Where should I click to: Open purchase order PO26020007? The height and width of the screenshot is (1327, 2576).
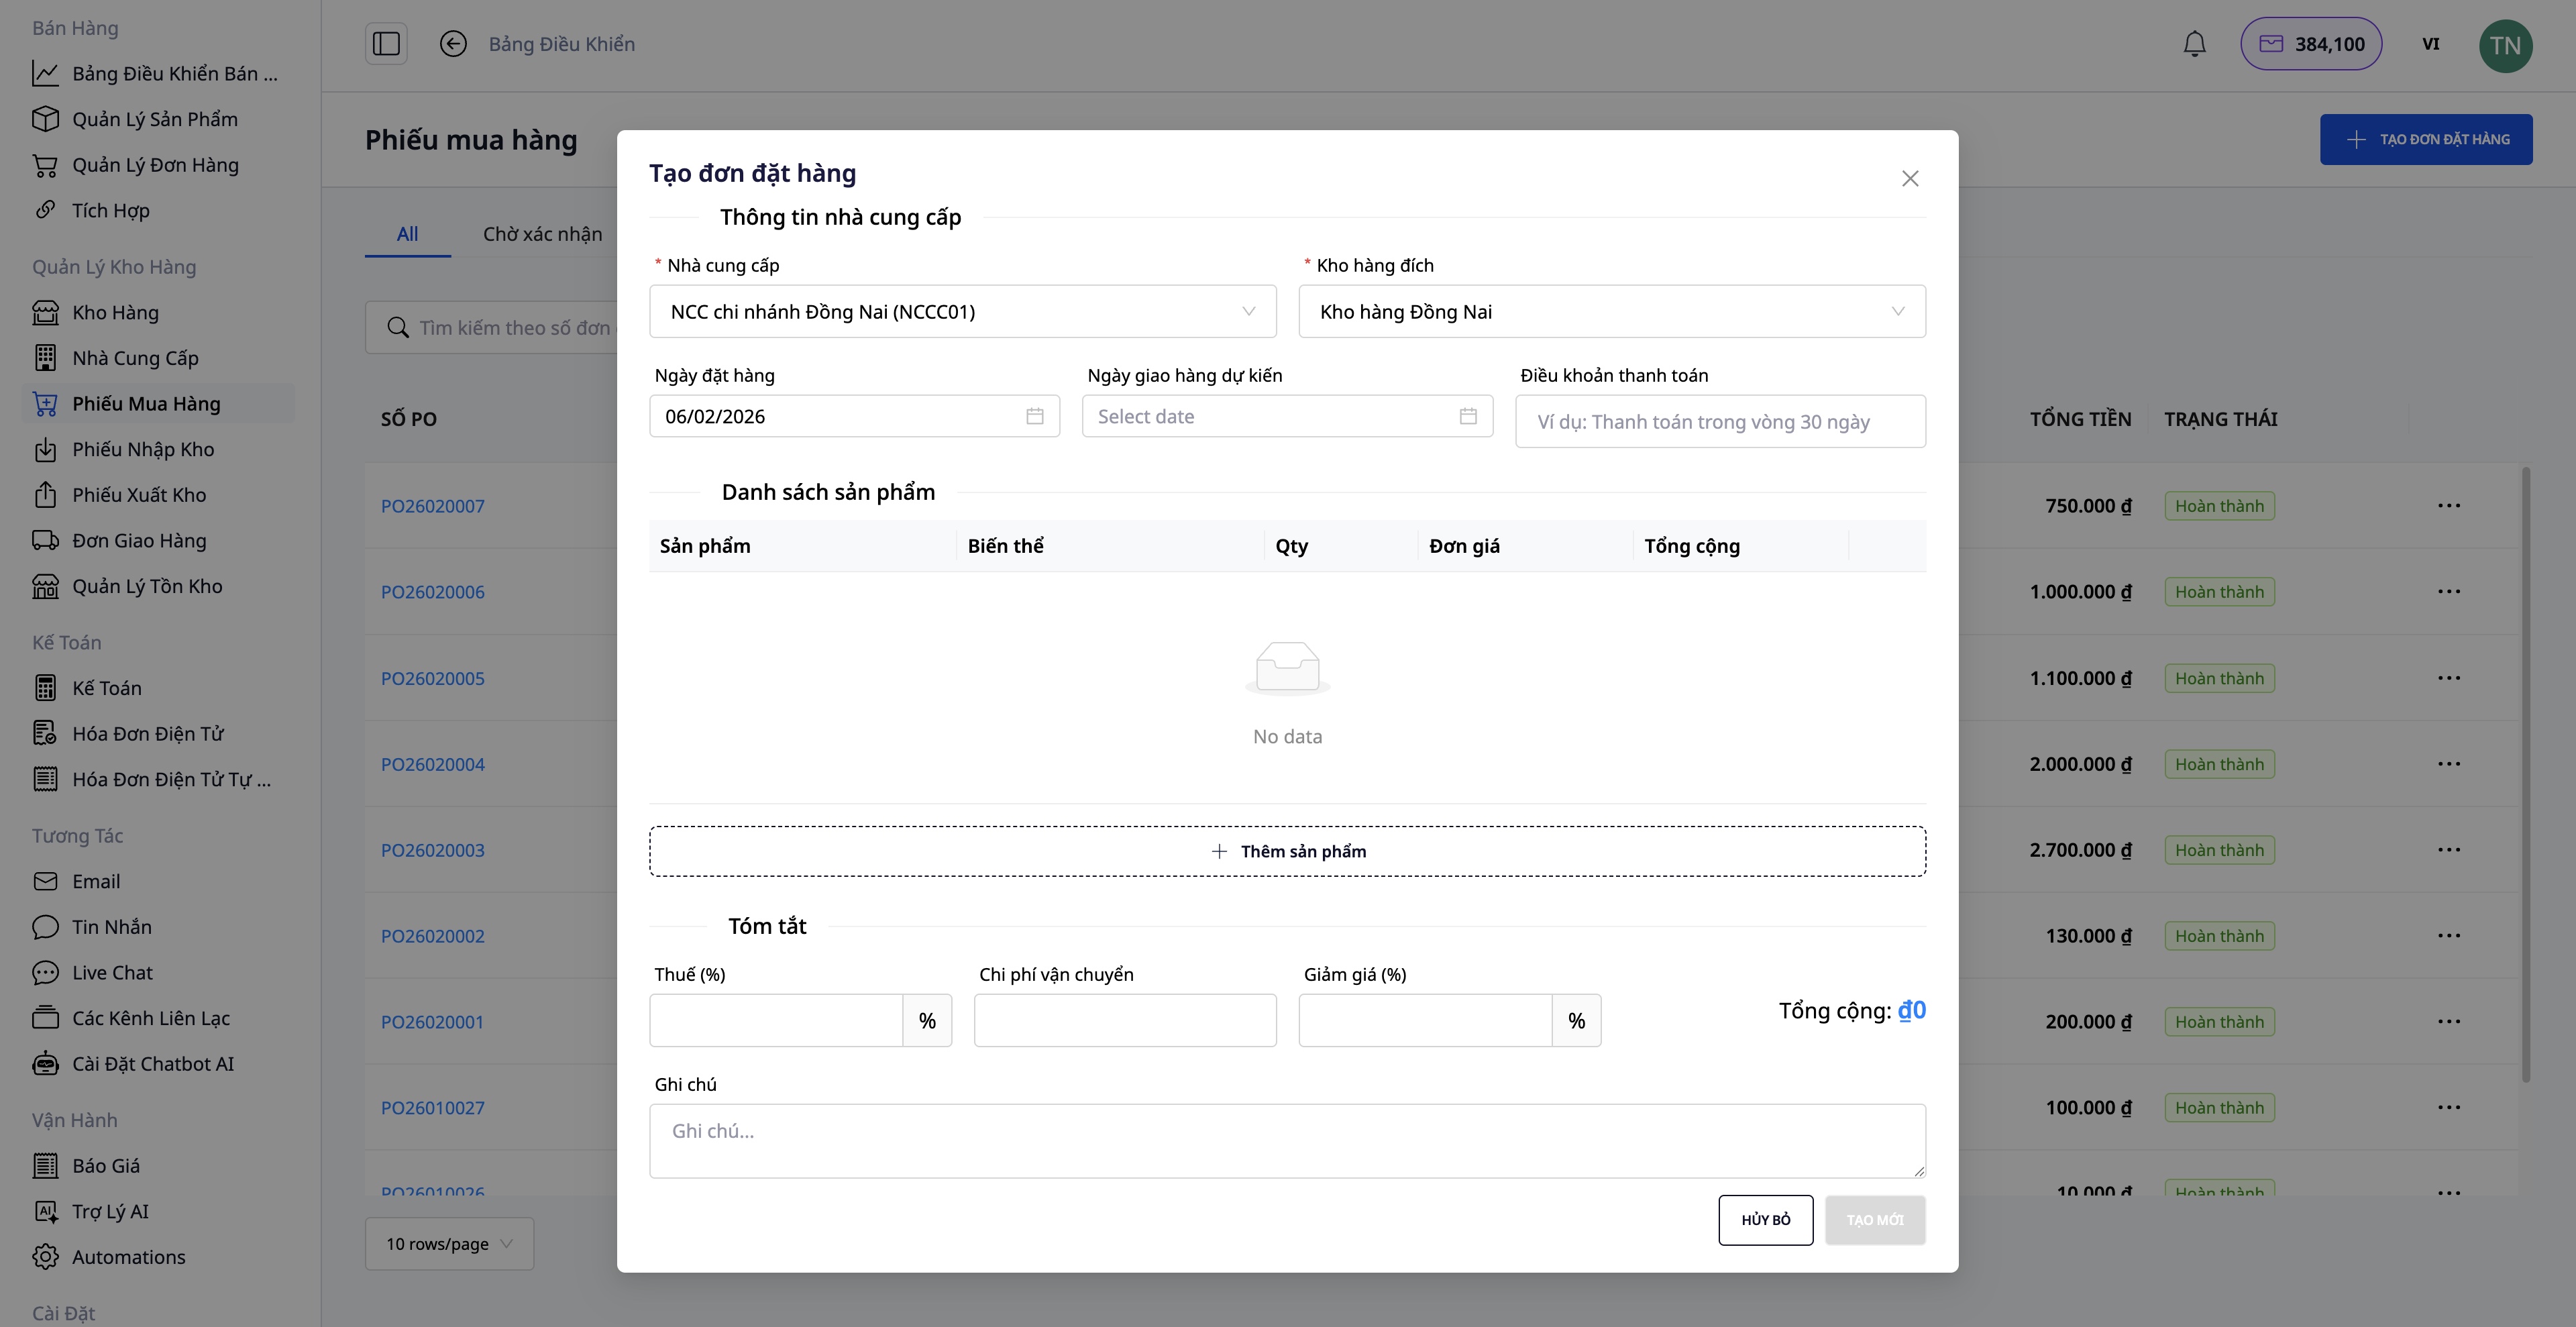[x=432, y=505]
